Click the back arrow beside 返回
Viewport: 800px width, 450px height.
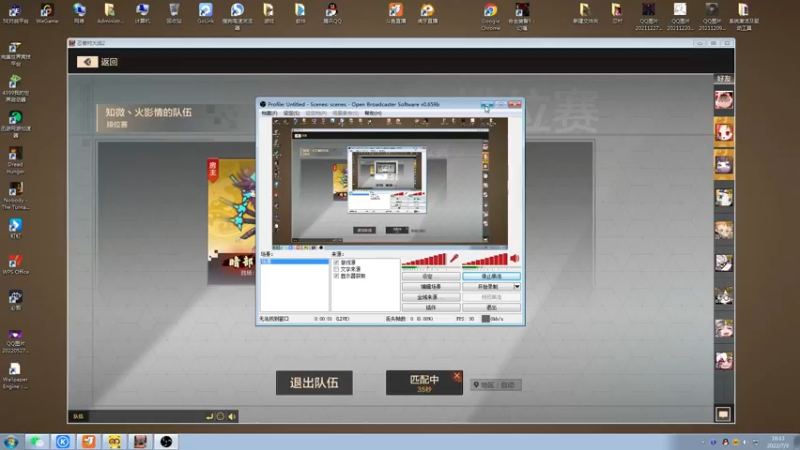[x=87, y=62]
